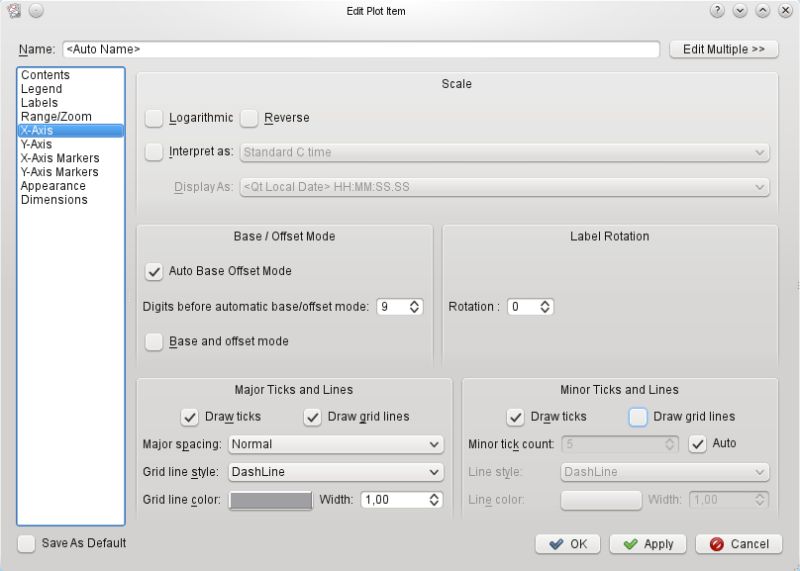Image resolution: width=800 pixels, height=571 pixels.
Task: Enable the Logarithmic scale checkbox
Action: [154, 118]
